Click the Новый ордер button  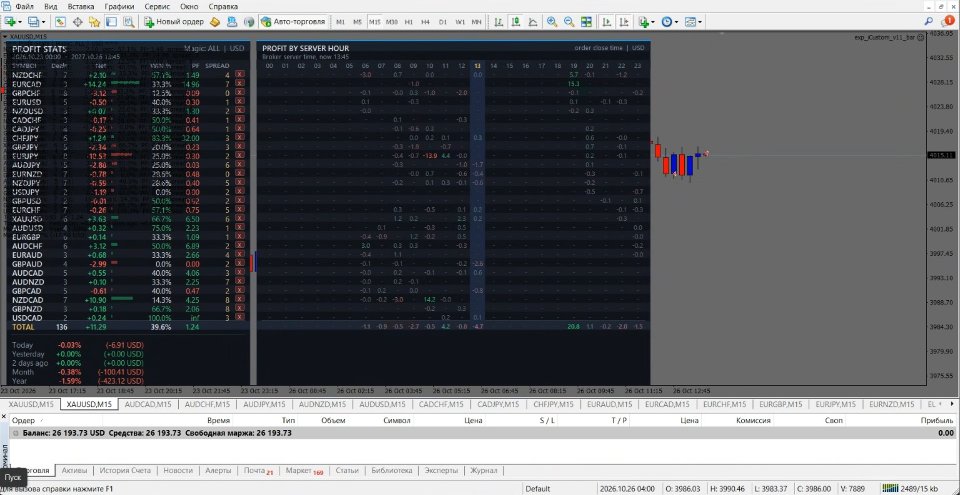(174, 21)
